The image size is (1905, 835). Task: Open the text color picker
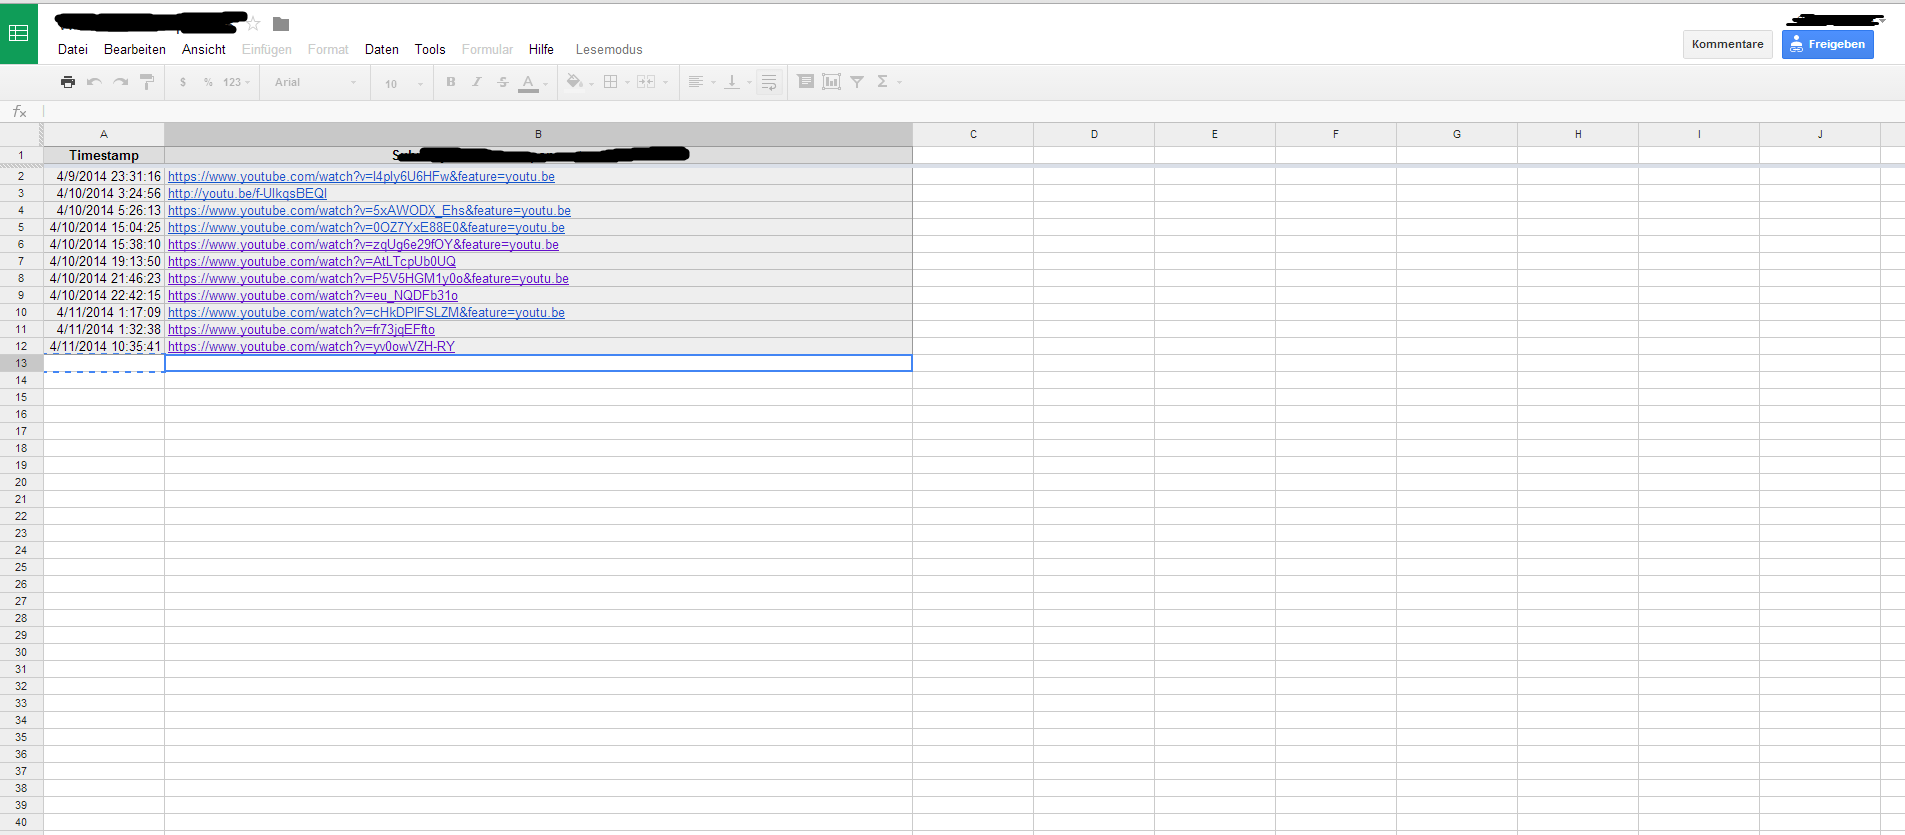532,83
